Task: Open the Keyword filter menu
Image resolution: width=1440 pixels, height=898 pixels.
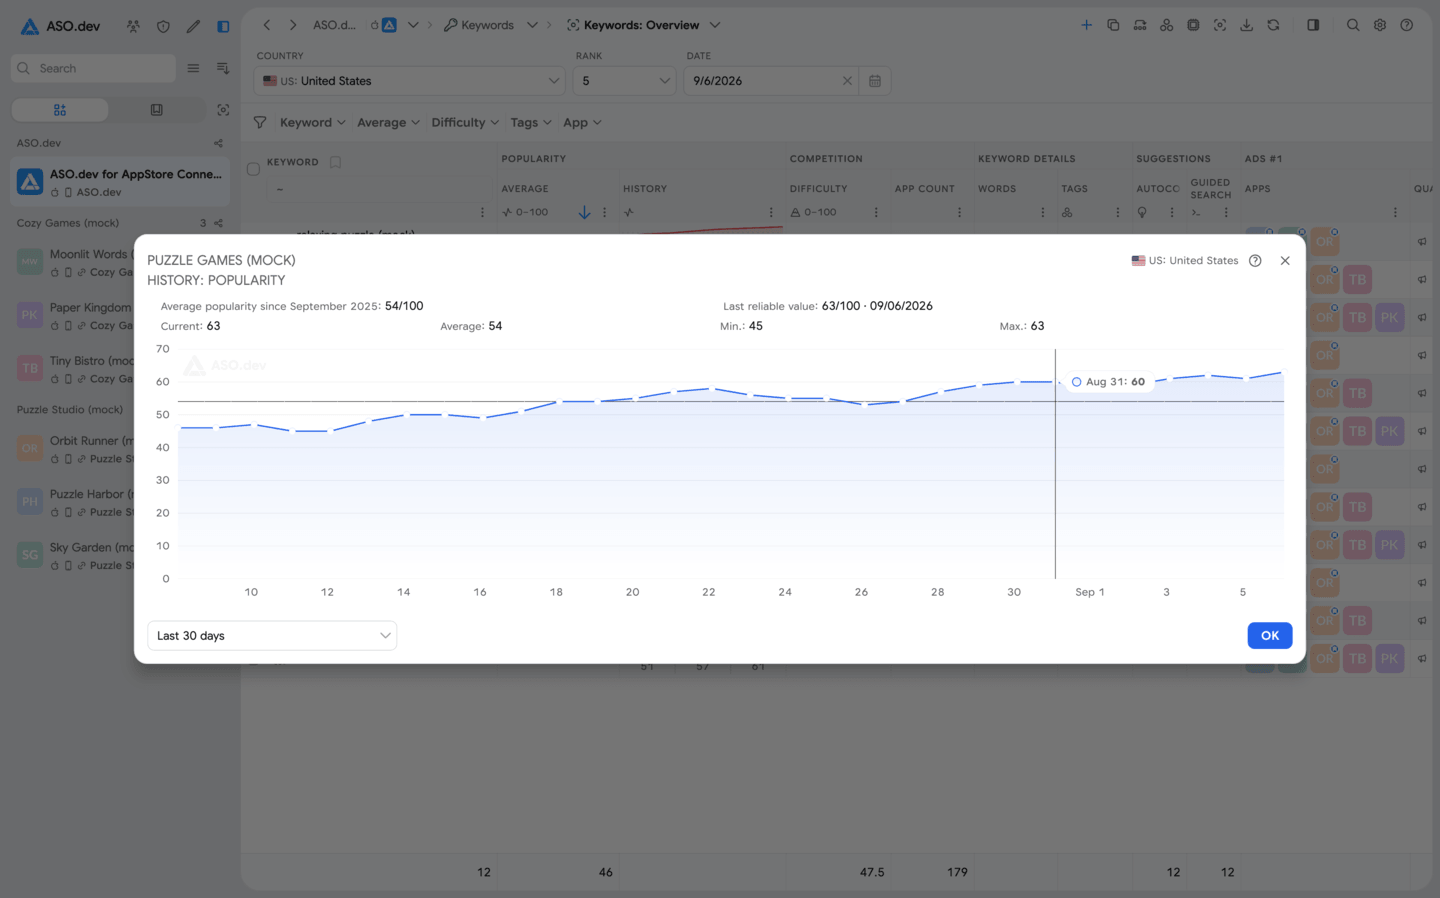Action: pyautogui.click(x=312, y=123)
